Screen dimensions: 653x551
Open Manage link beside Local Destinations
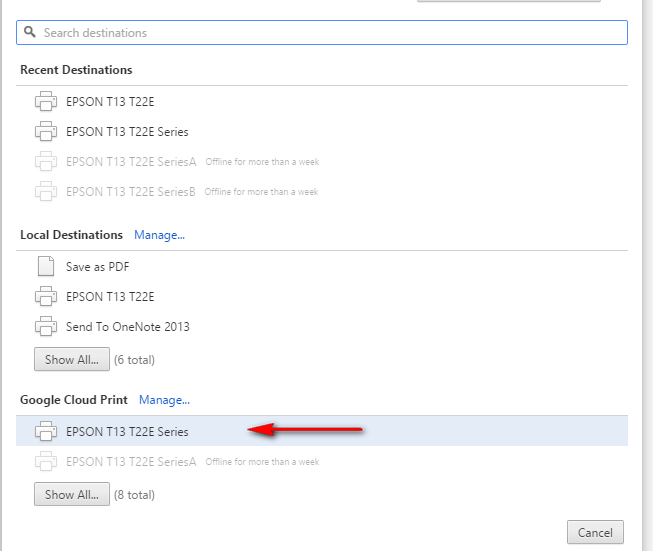pyautogui.click(x=159, y=235)
